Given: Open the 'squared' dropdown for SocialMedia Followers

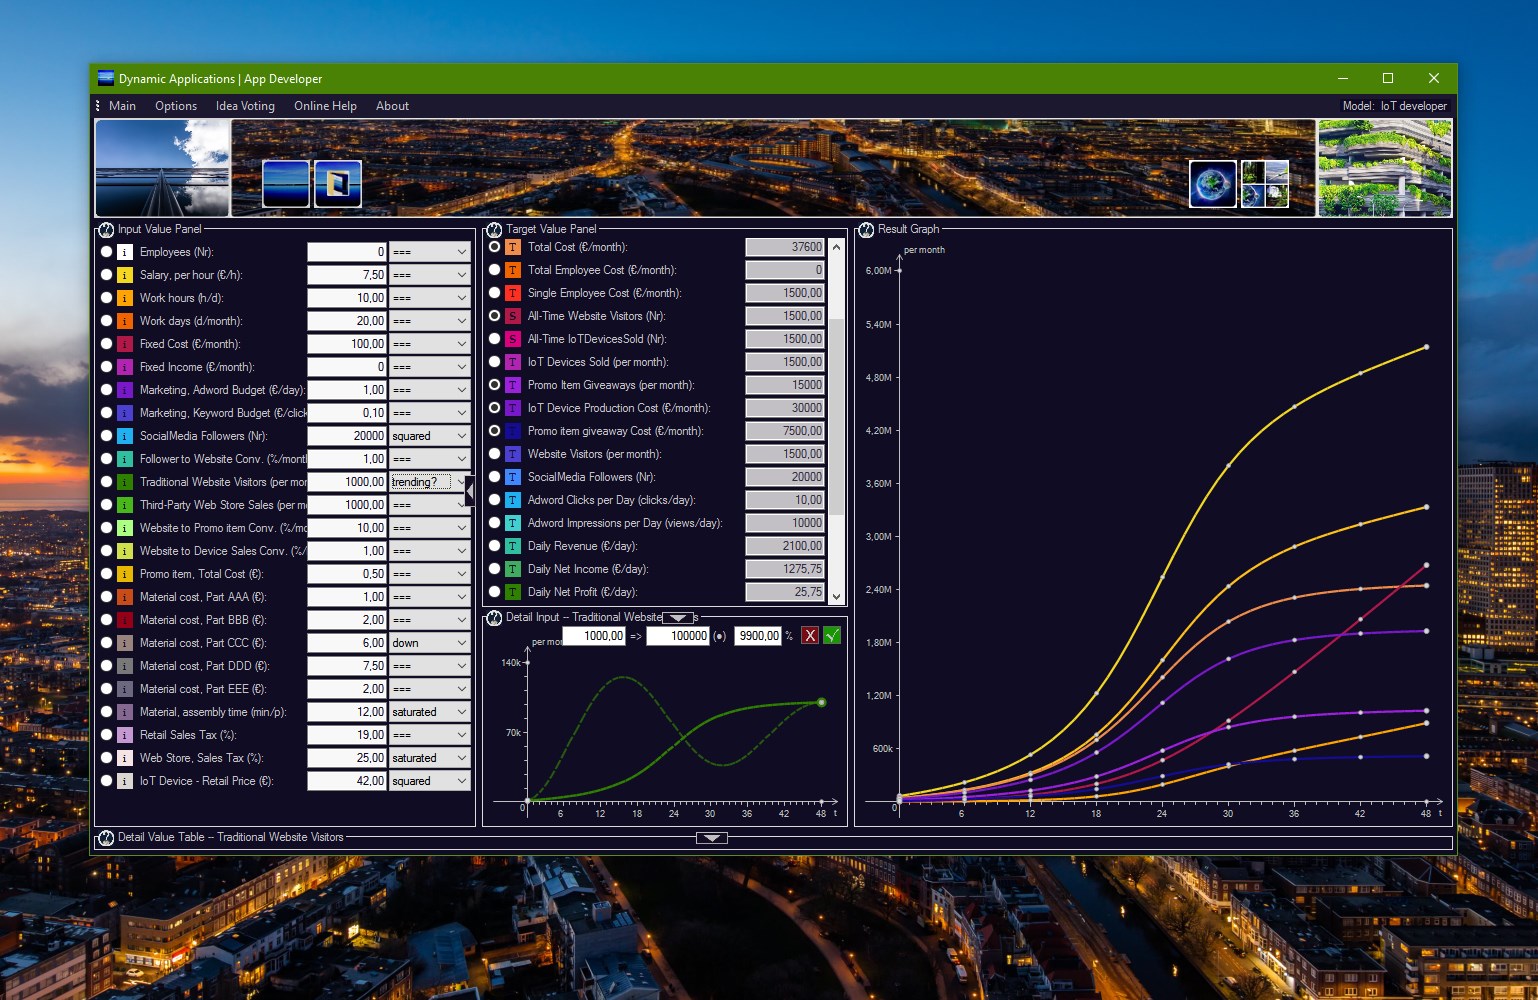Looking at the screenshot, I should [x=429, y=436].
